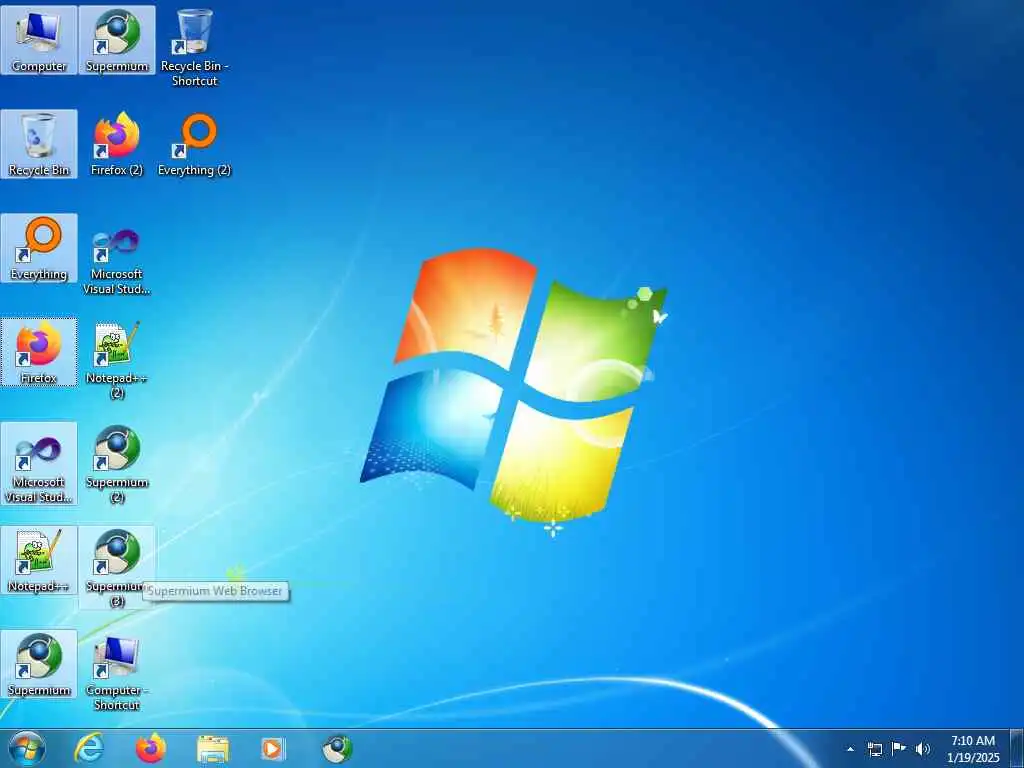Open the clock showing 7:10 AM
Viewport: 1024px width, 768px height.
click(973, 749)
